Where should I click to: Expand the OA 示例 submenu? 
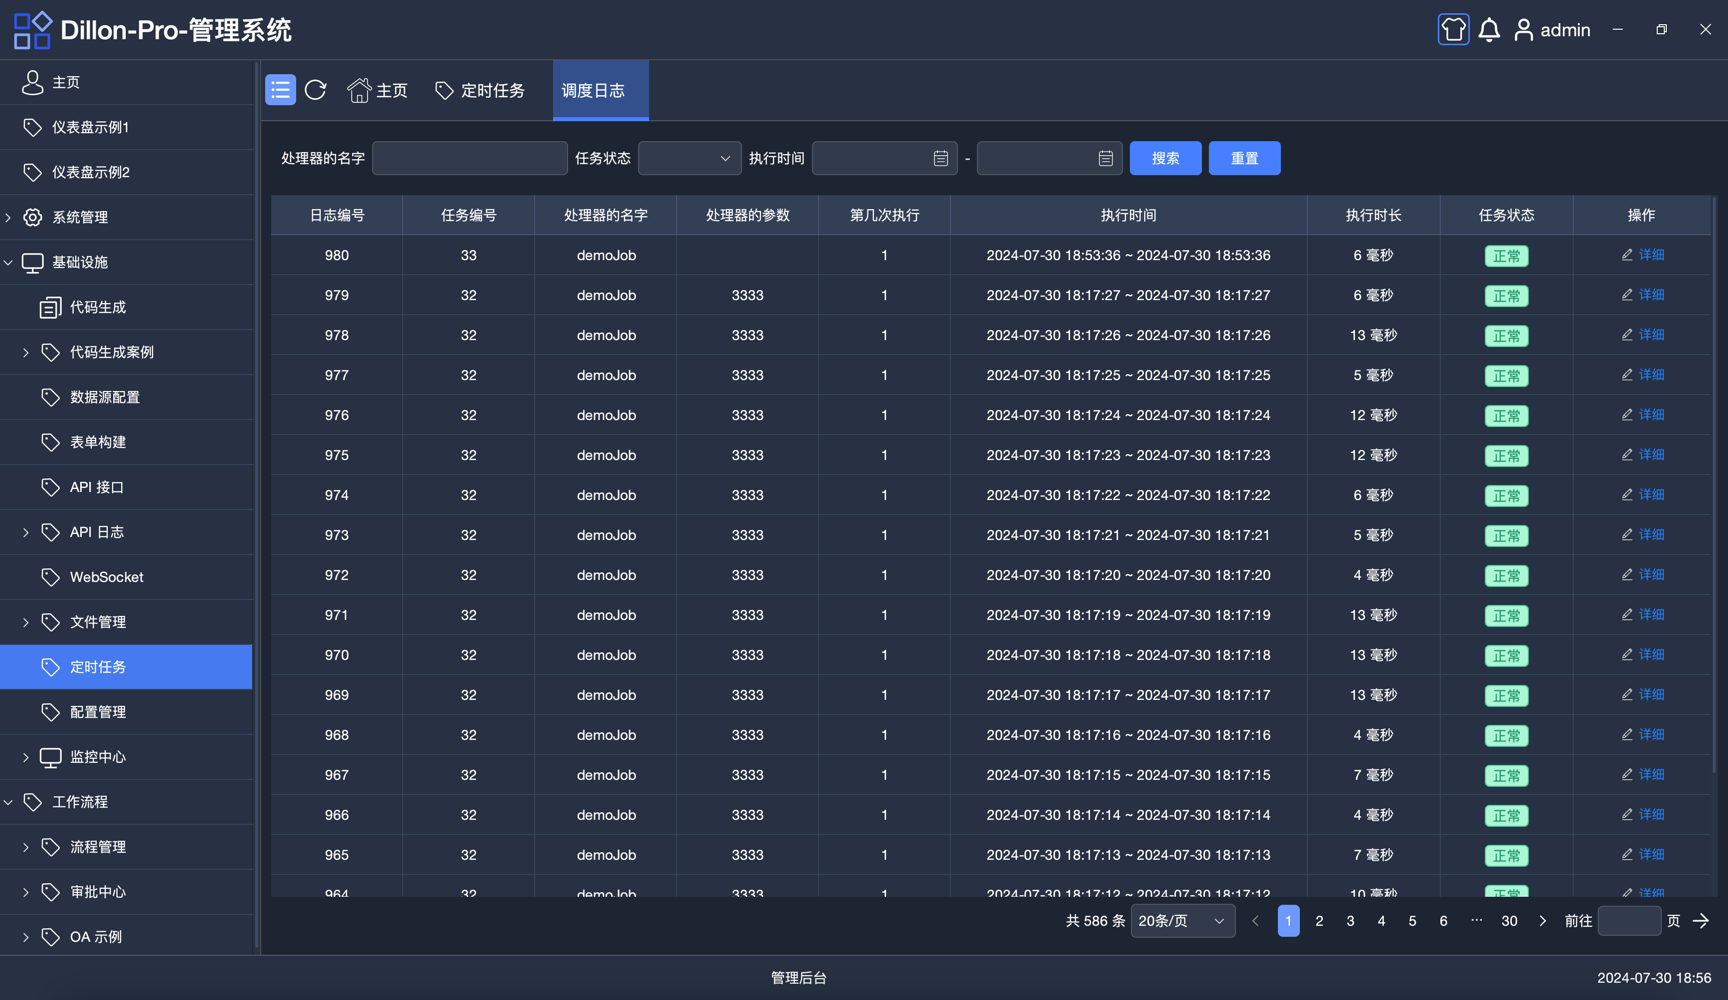pyautogui.click(x=126, y=937)
